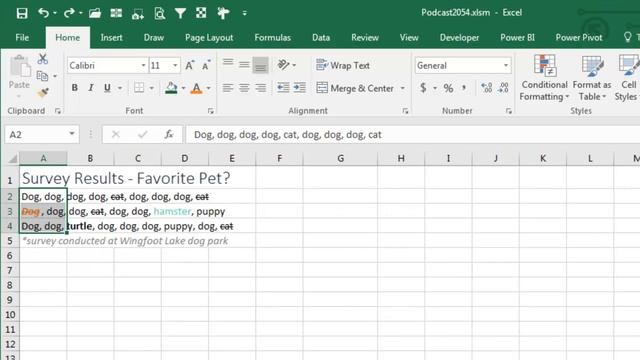
Task: Apply Accounting dollar format
Action: pos(423,88)
